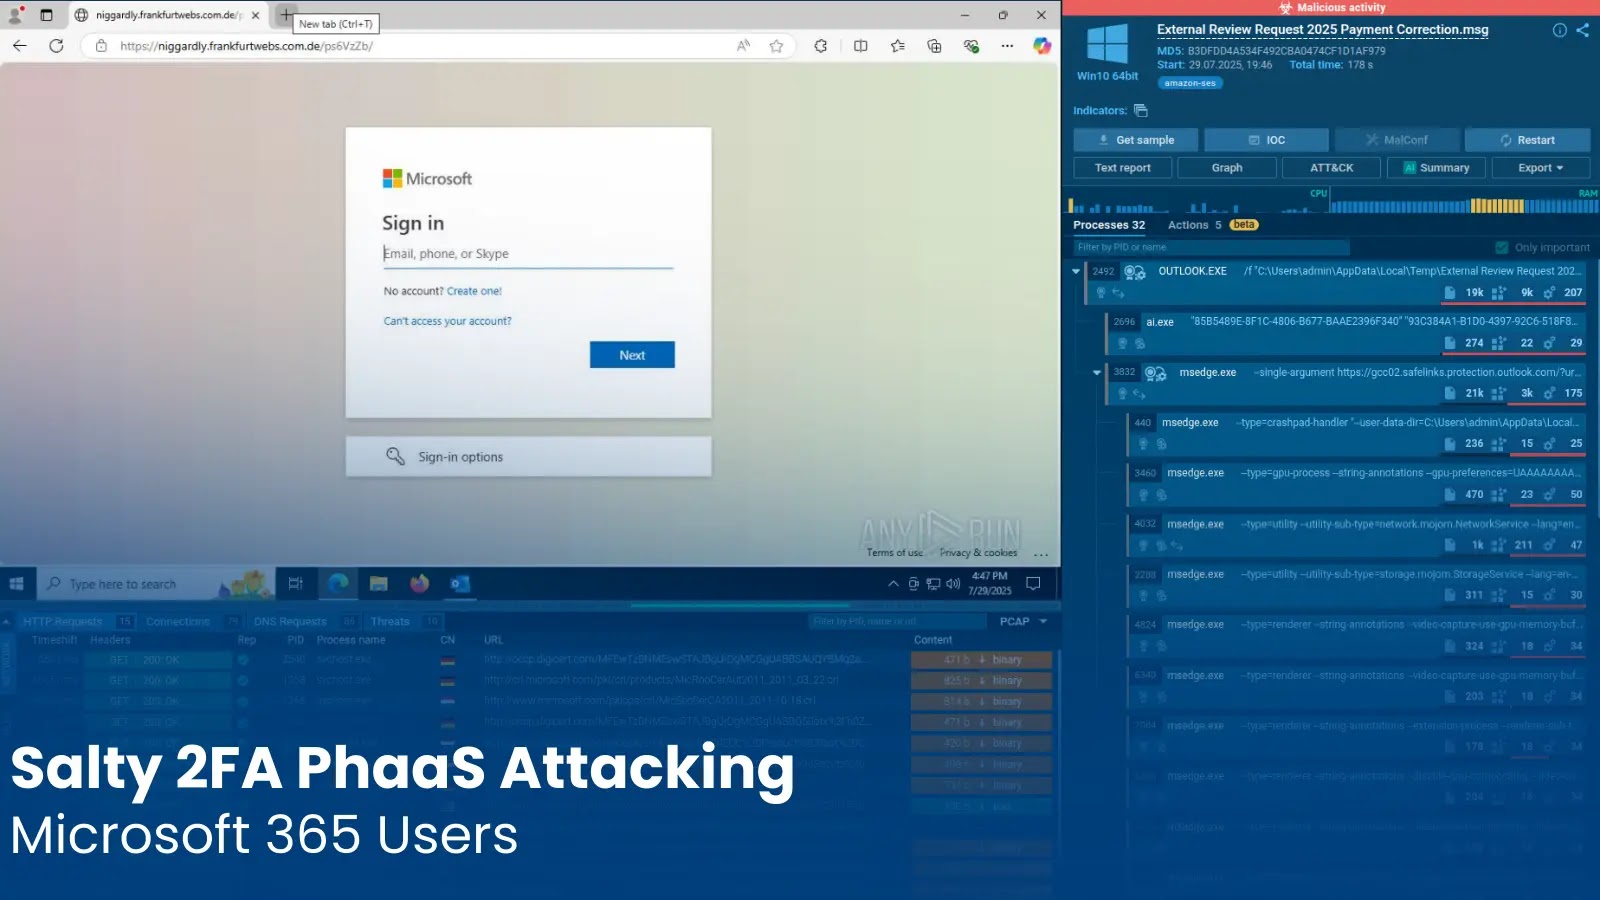Share the ANY.RUN analysis
Image resolution: width=1600 pixels, height=900 pixels.
point(1582,30)
